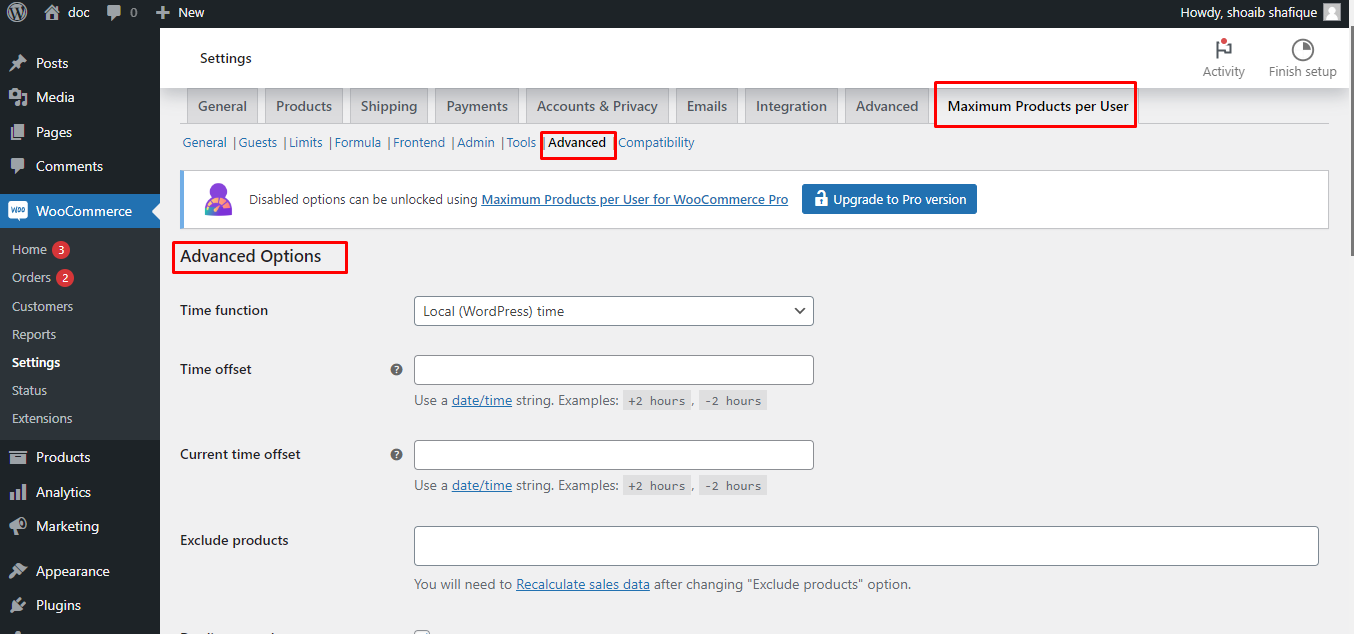This screenshot has height=634, width=1354.
Task: Click the Plugins plug icon
Action: point(18,605)
